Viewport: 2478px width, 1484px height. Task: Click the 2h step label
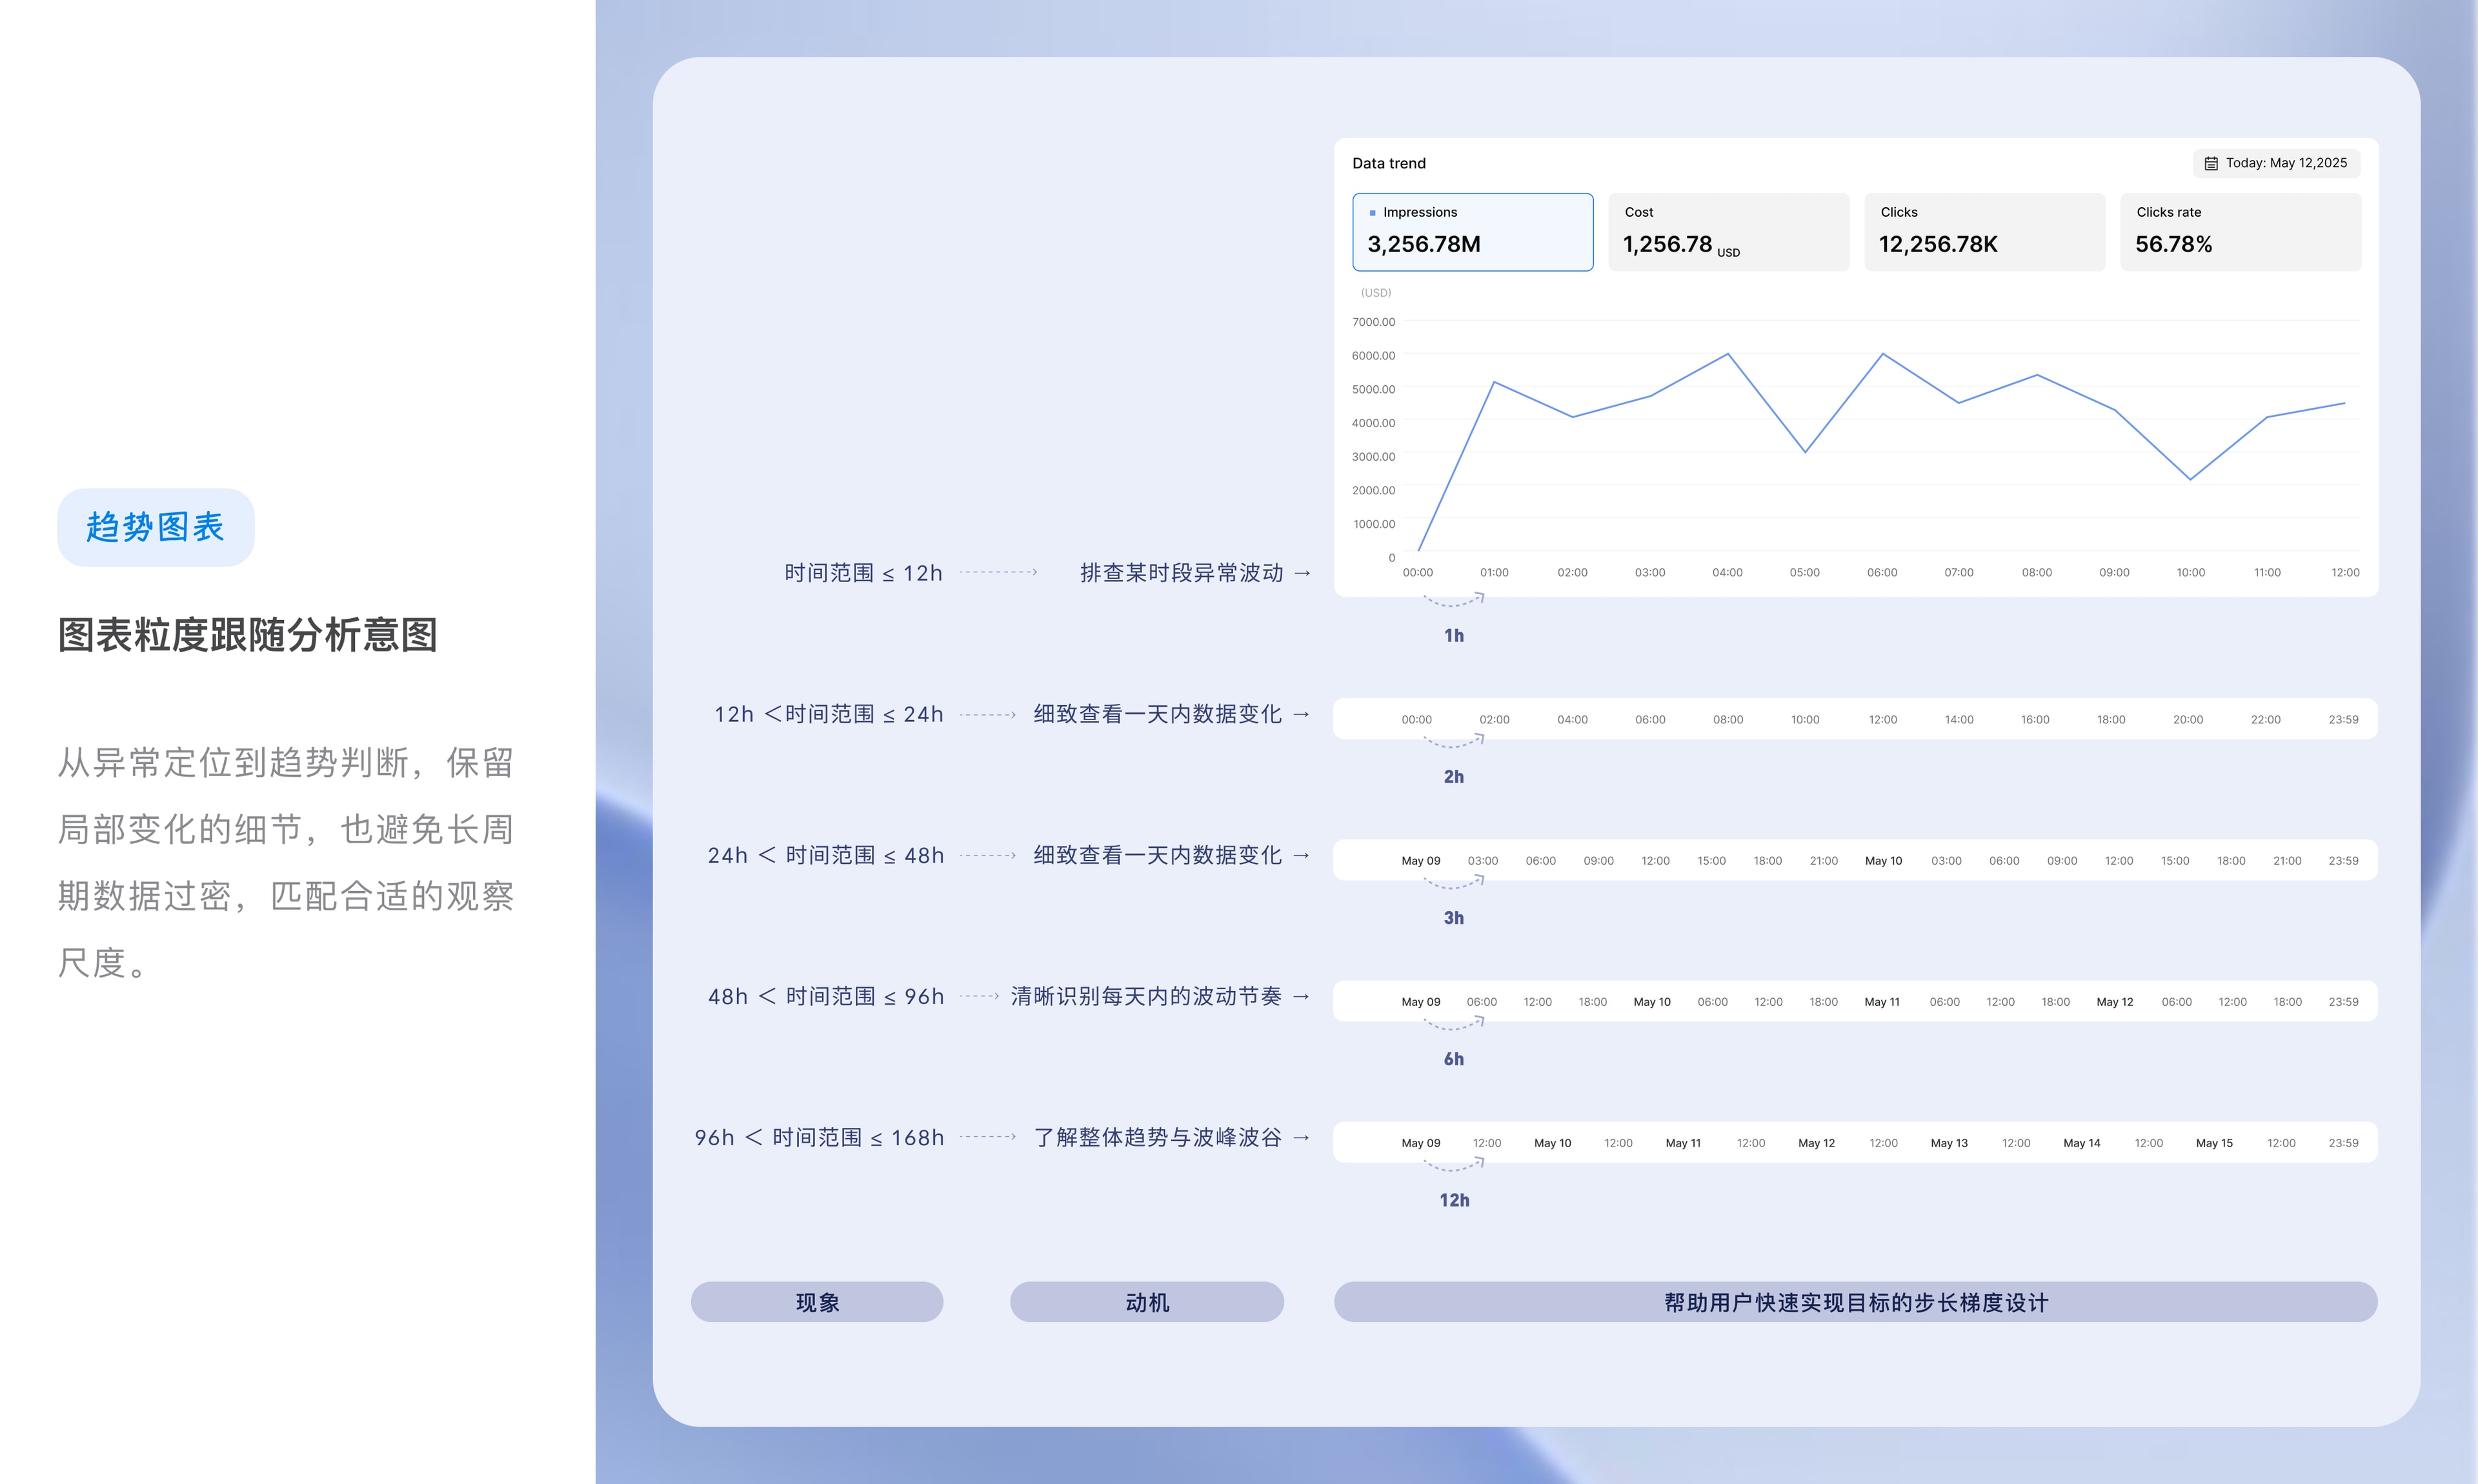click(x=1453, y=776)
